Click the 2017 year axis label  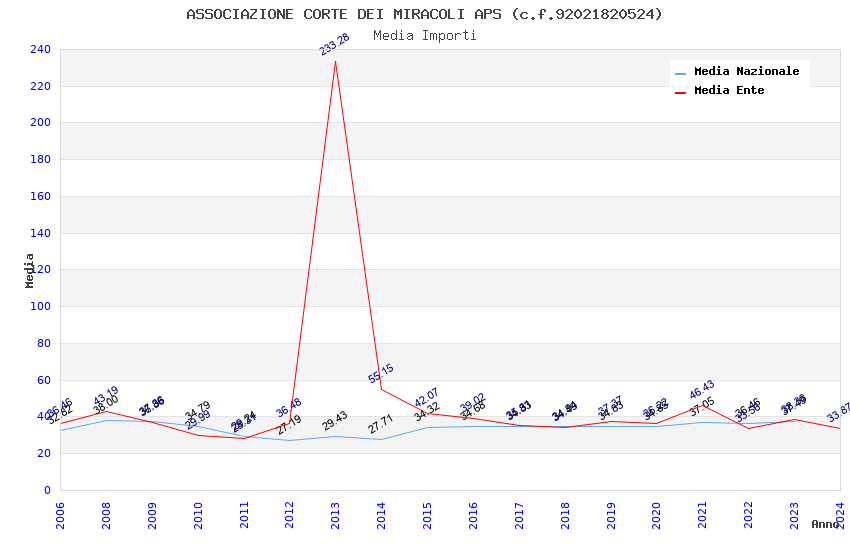[x=519, y=515]
